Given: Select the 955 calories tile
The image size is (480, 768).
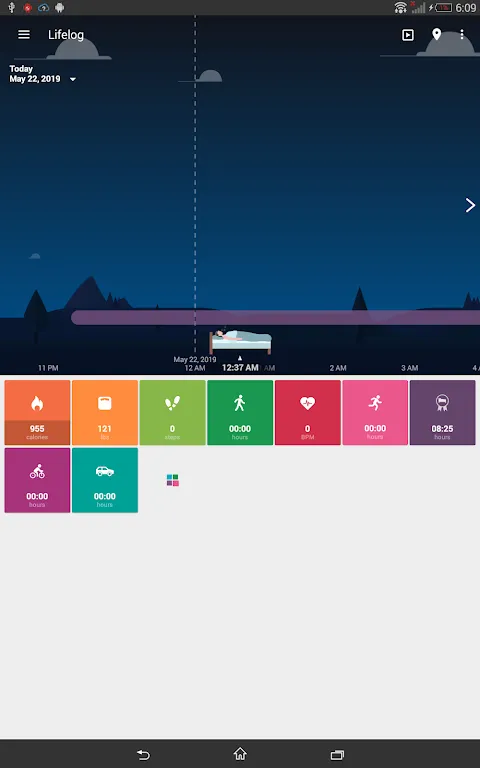Looking at the screenshot, I should (x=37, y=412).
